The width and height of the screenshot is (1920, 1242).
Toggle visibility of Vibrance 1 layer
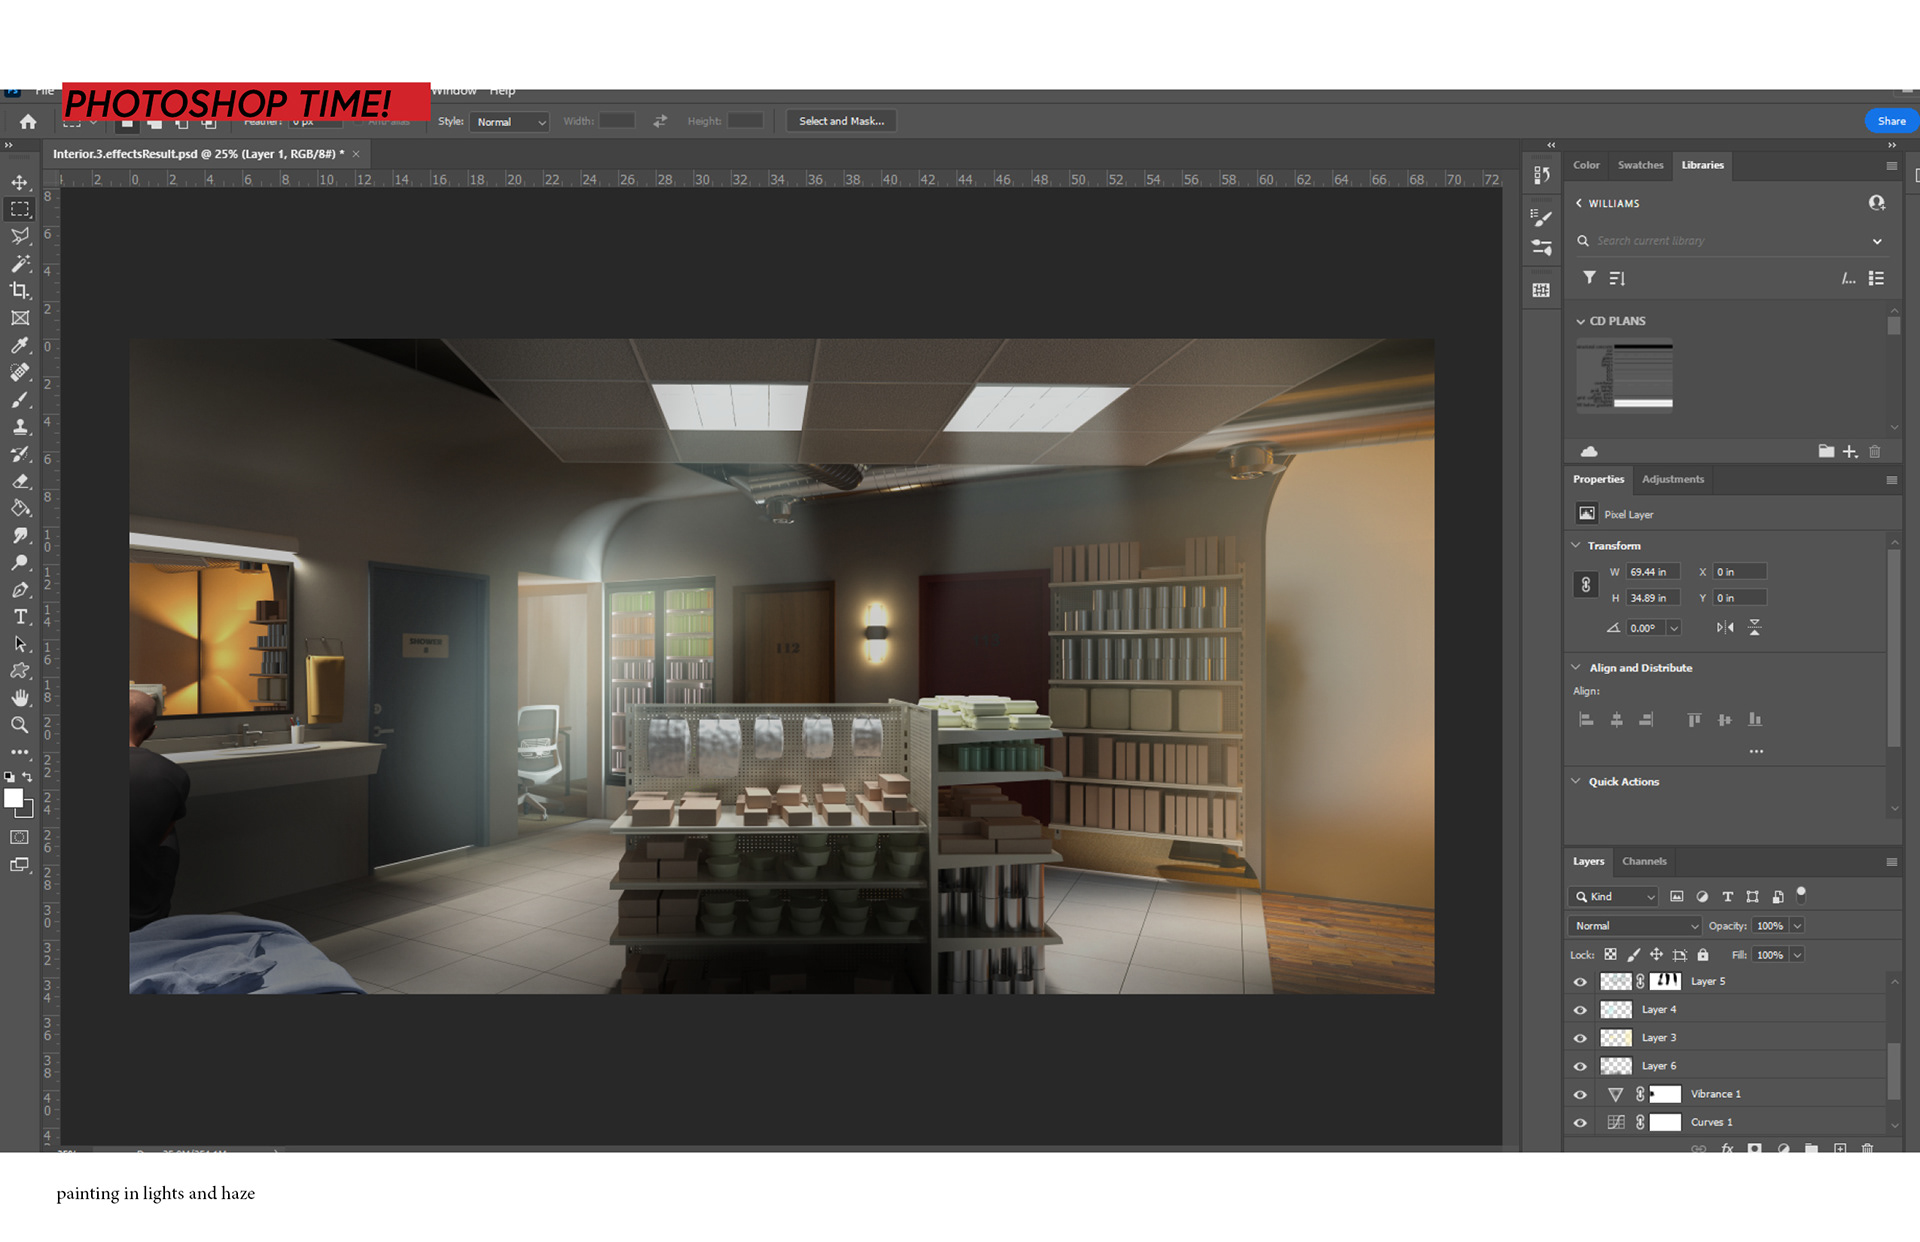coord(1580,1094)
